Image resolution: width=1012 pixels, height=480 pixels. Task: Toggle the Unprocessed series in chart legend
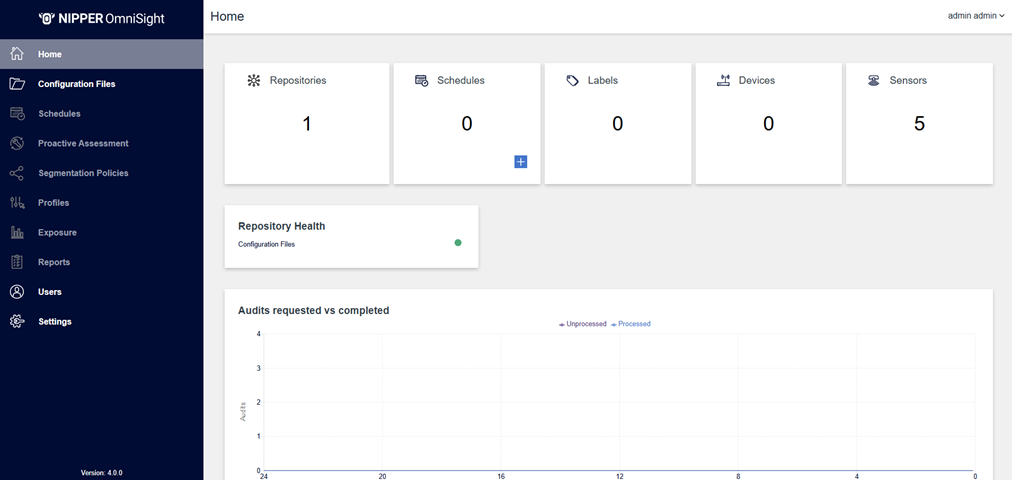(x=583, y=324)
